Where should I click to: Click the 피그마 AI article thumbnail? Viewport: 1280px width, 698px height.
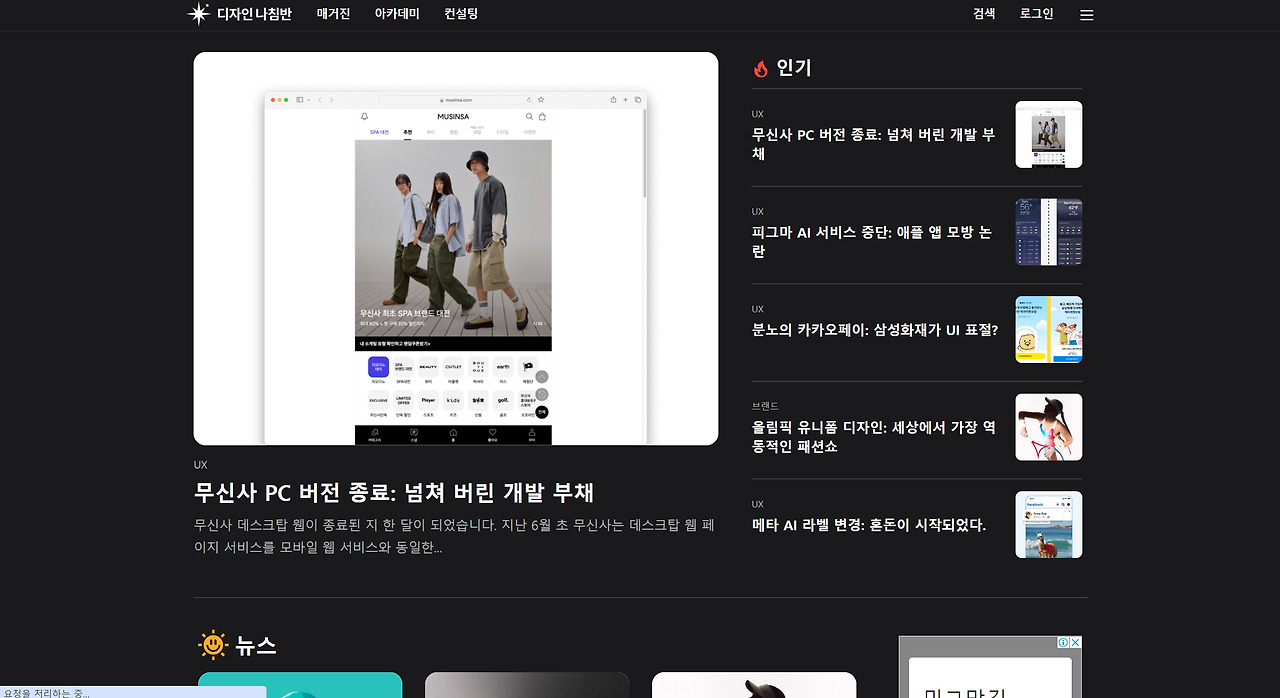click(x=1048, y=231)
